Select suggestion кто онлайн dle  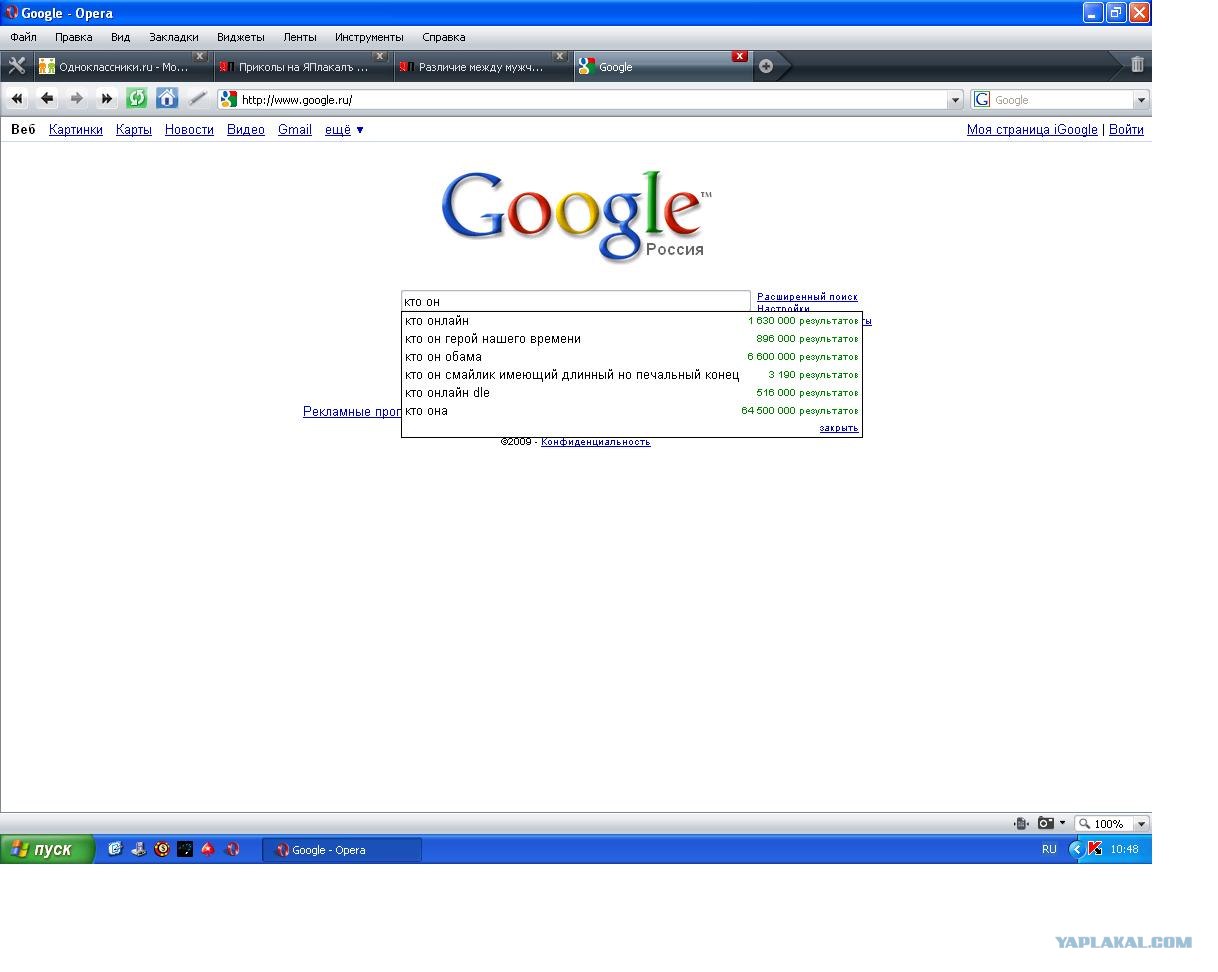coord(631,393)
